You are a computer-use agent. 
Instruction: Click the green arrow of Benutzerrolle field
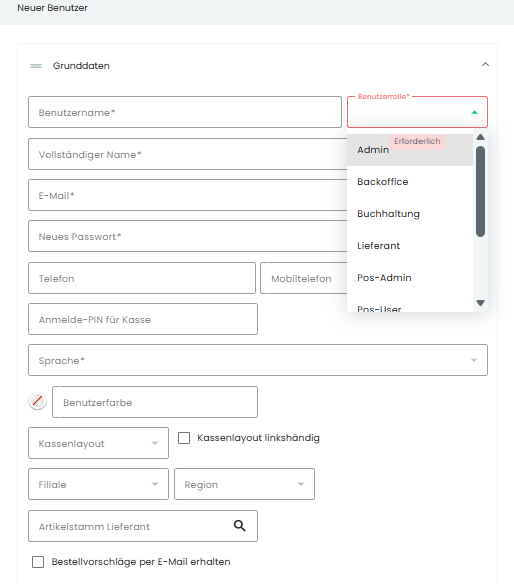tap(474, 112)
